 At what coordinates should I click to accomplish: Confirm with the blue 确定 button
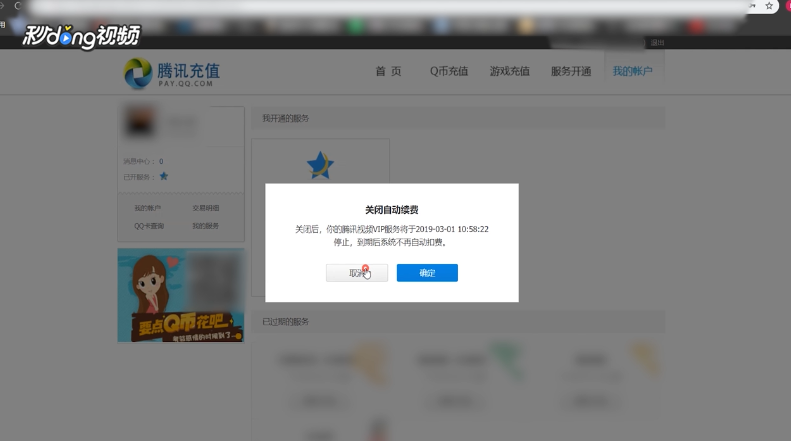click(427, 273)
